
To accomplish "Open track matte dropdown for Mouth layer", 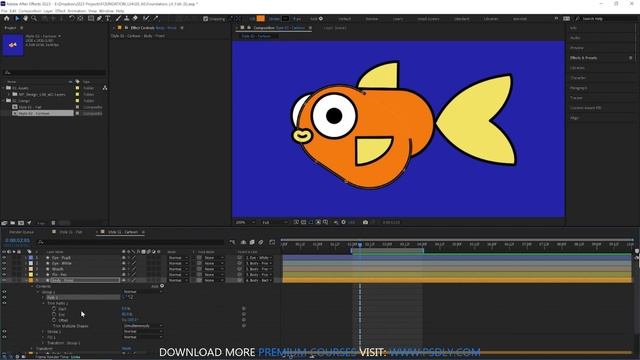I will pyautogui.click(x=214, y=269).
